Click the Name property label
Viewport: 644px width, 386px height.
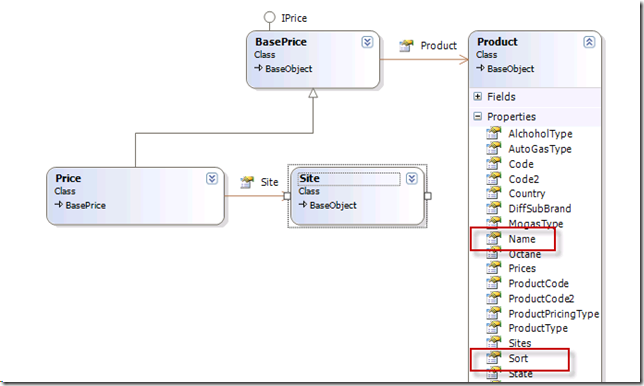point(522,239)
